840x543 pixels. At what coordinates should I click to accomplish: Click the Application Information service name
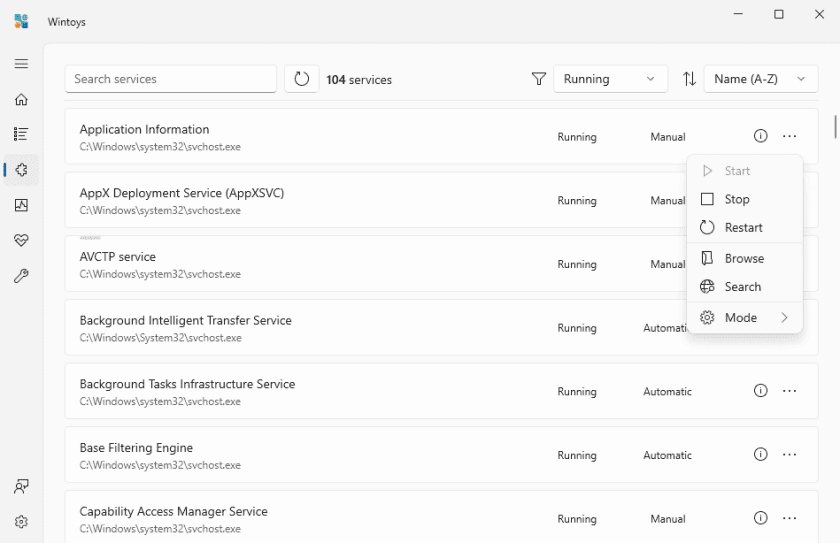144,129
